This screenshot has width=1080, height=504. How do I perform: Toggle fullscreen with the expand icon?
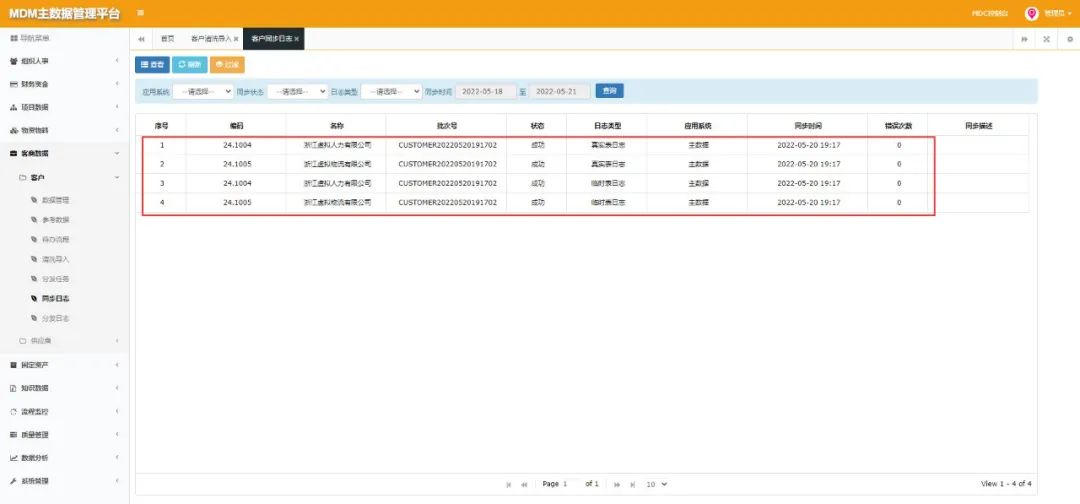click(x=1046, y=39)
